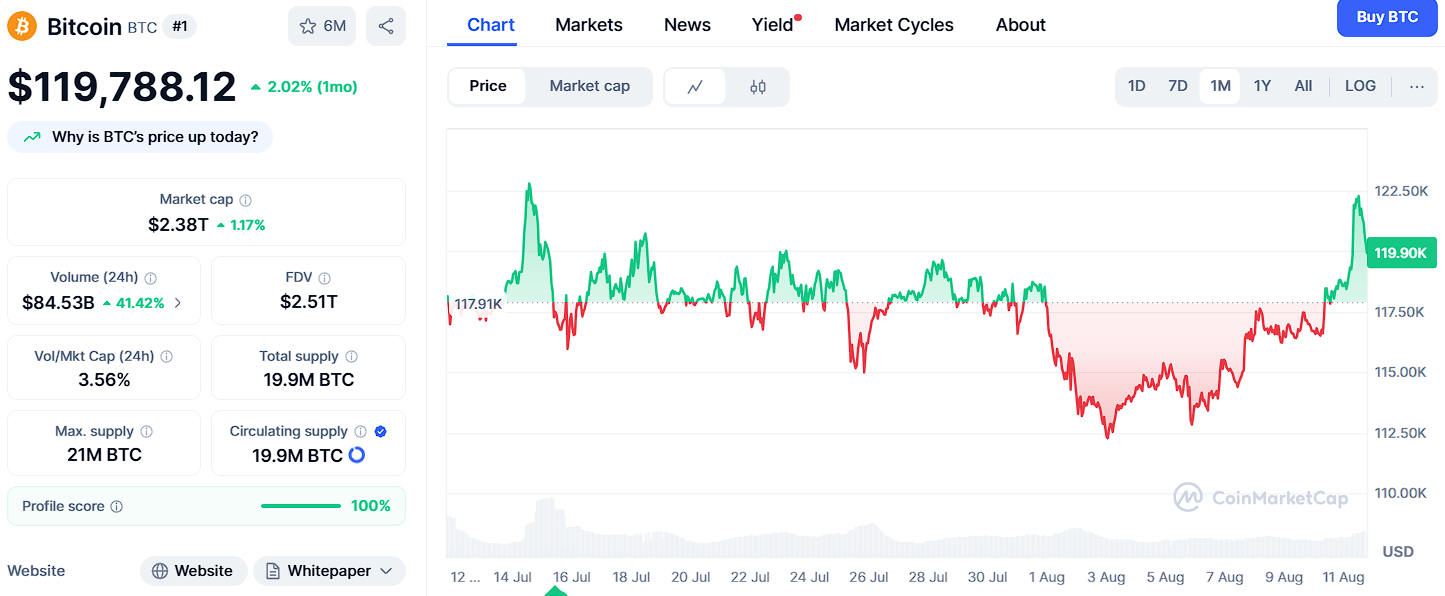Open the chart more options ellipsis
The width and height of the screenshot is (1445, 596).
coord(1417,86)
